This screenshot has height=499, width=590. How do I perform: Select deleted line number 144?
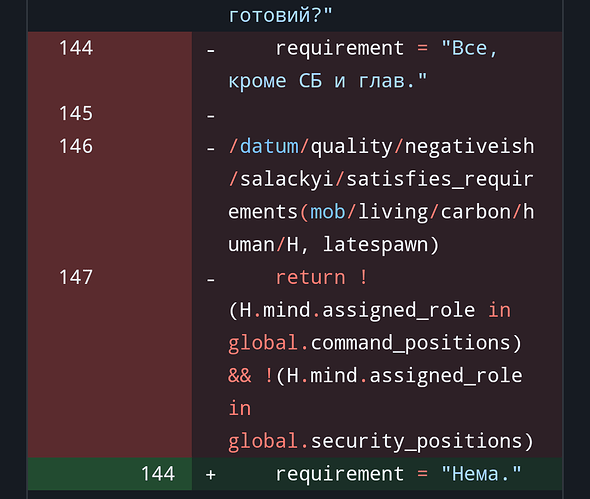pos(76,48)
